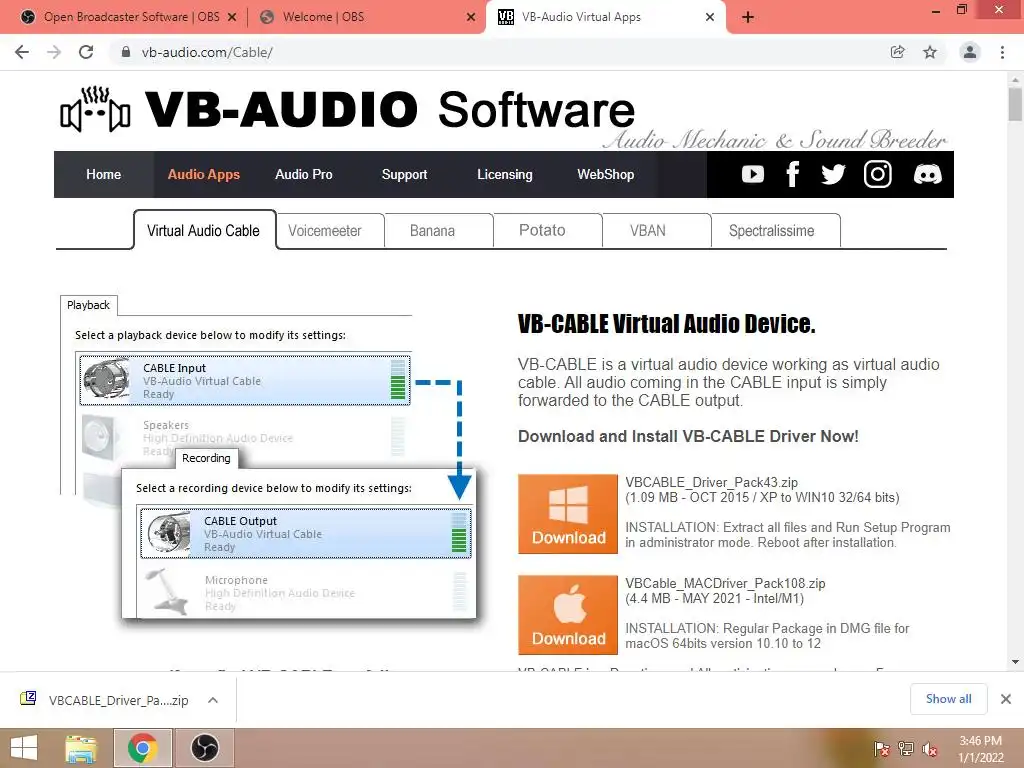This screenshot has height=768, width=1024.
Task: Close the VB-Audio Virtual Apps tab
Action: pyautogui.click(x=710, y=17)
